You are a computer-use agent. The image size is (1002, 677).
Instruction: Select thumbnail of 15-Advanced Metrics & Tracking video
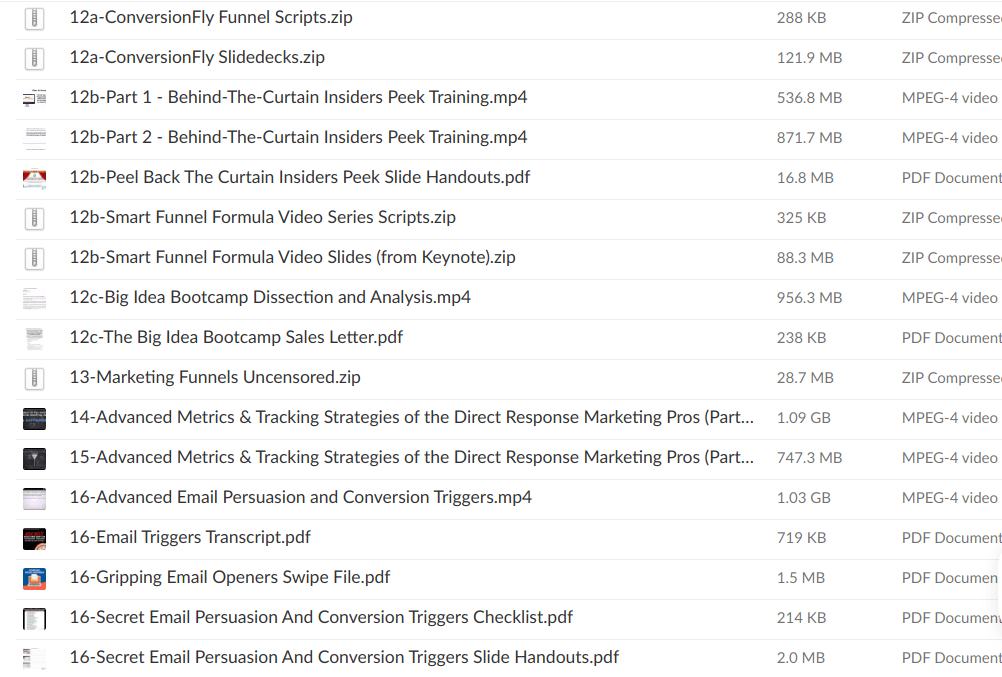point(35,458)
